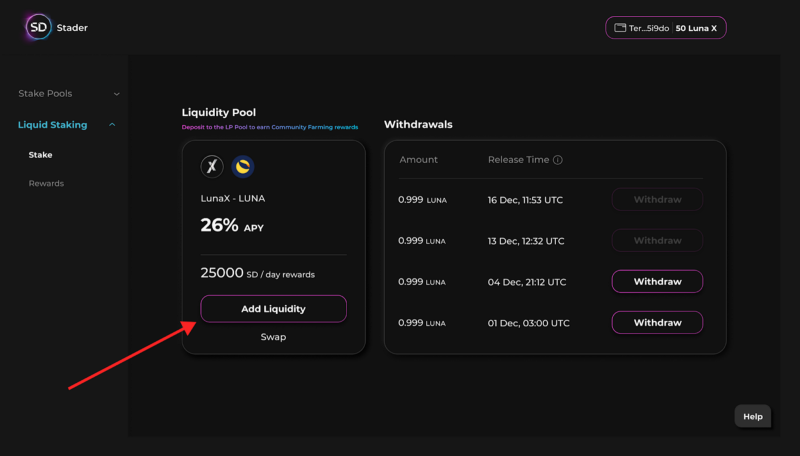Click 04 Dec, 21:12 UTC release time
800x456 pixels.
527,282
